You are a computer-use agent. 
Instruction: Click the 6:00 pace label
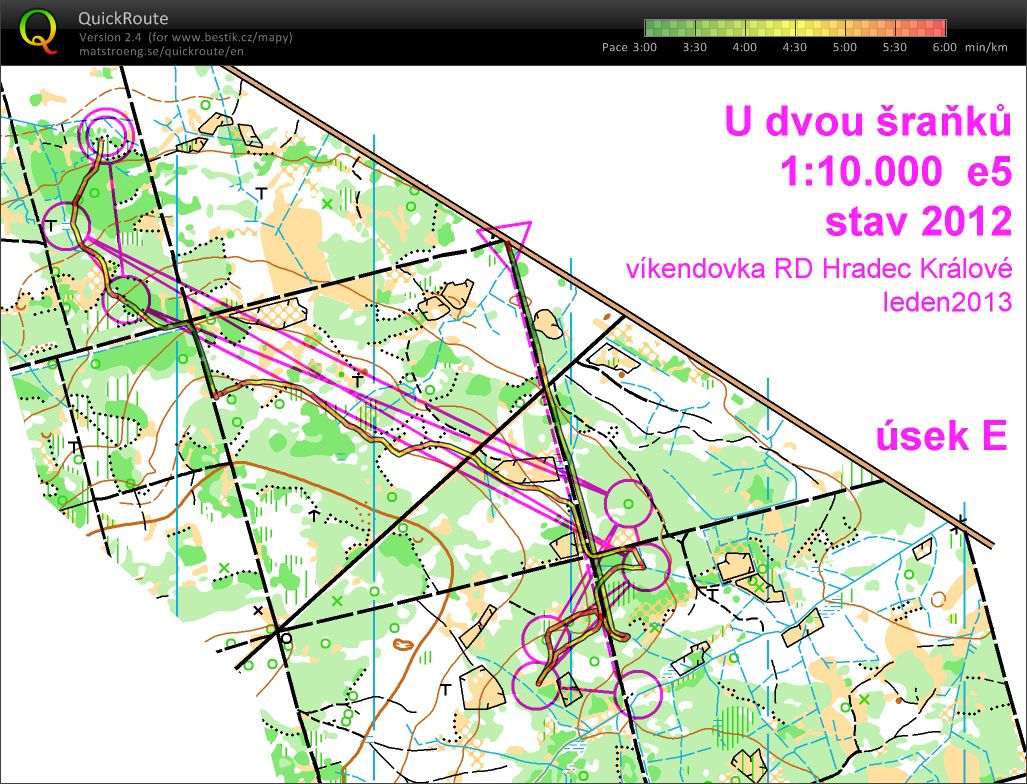(x=944, y=47)
